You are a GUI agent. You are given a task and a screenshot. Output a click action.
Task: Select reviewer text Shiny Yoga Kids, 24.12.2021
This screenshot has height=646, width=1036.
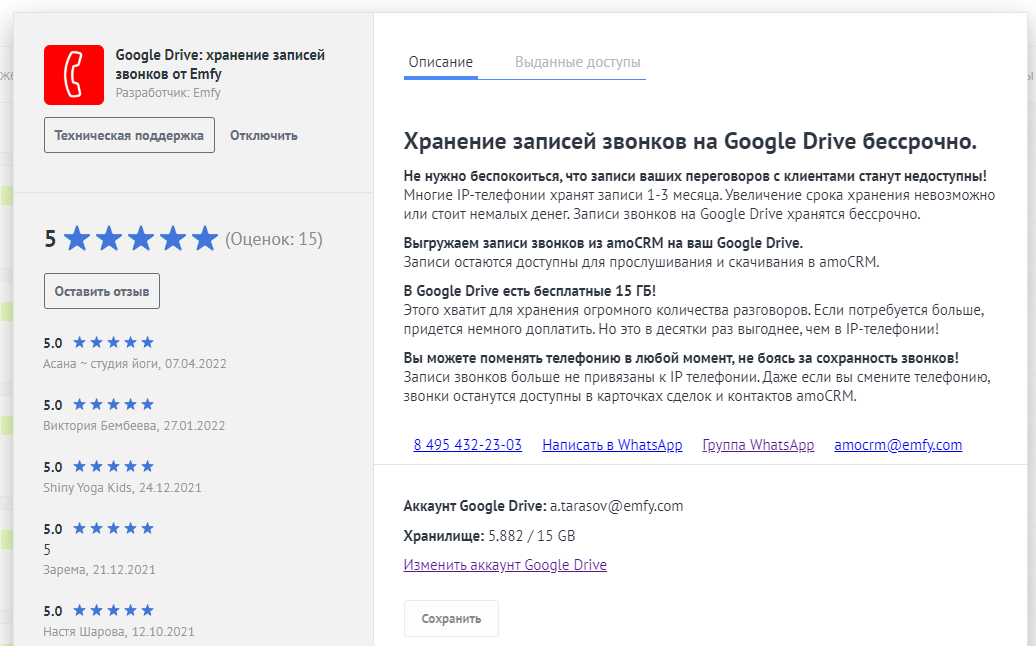122,488
